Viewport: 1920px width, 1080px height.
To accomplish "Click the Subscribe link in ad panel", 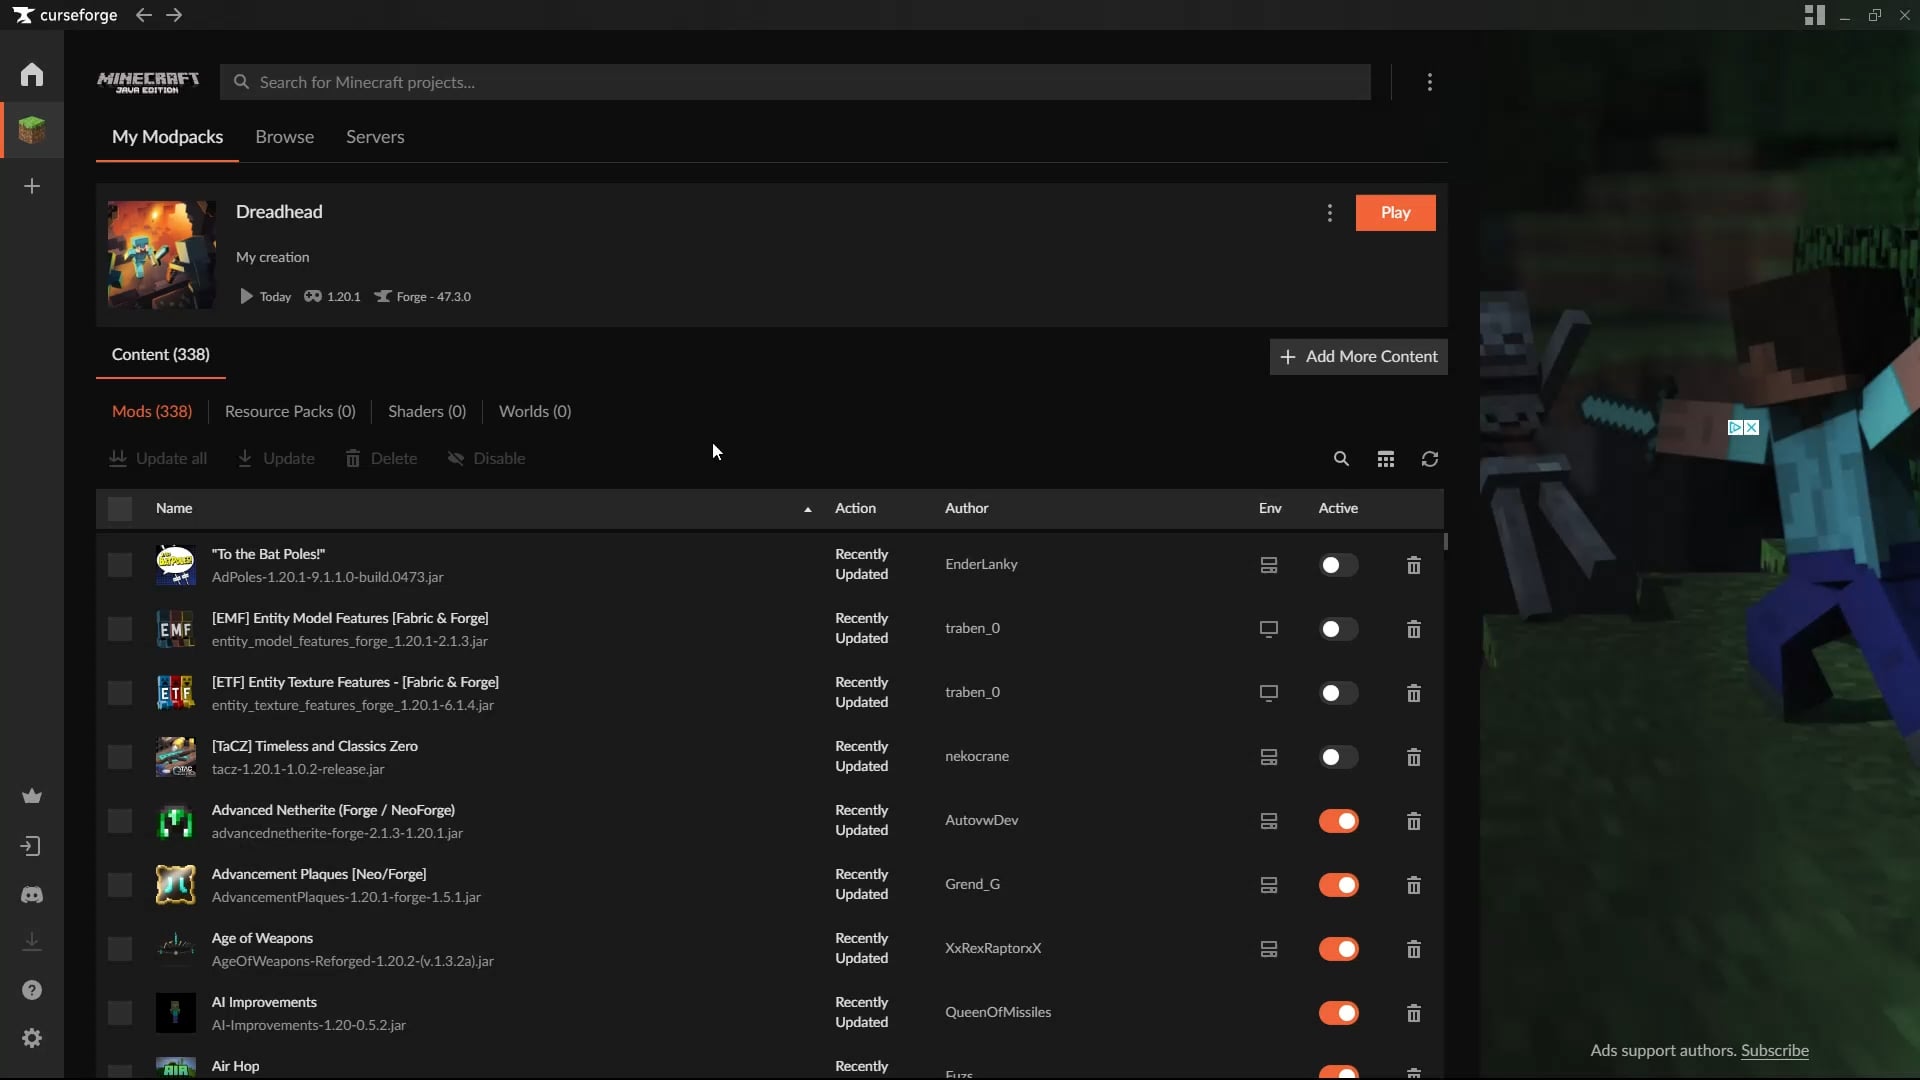I will (1774, 1051).
